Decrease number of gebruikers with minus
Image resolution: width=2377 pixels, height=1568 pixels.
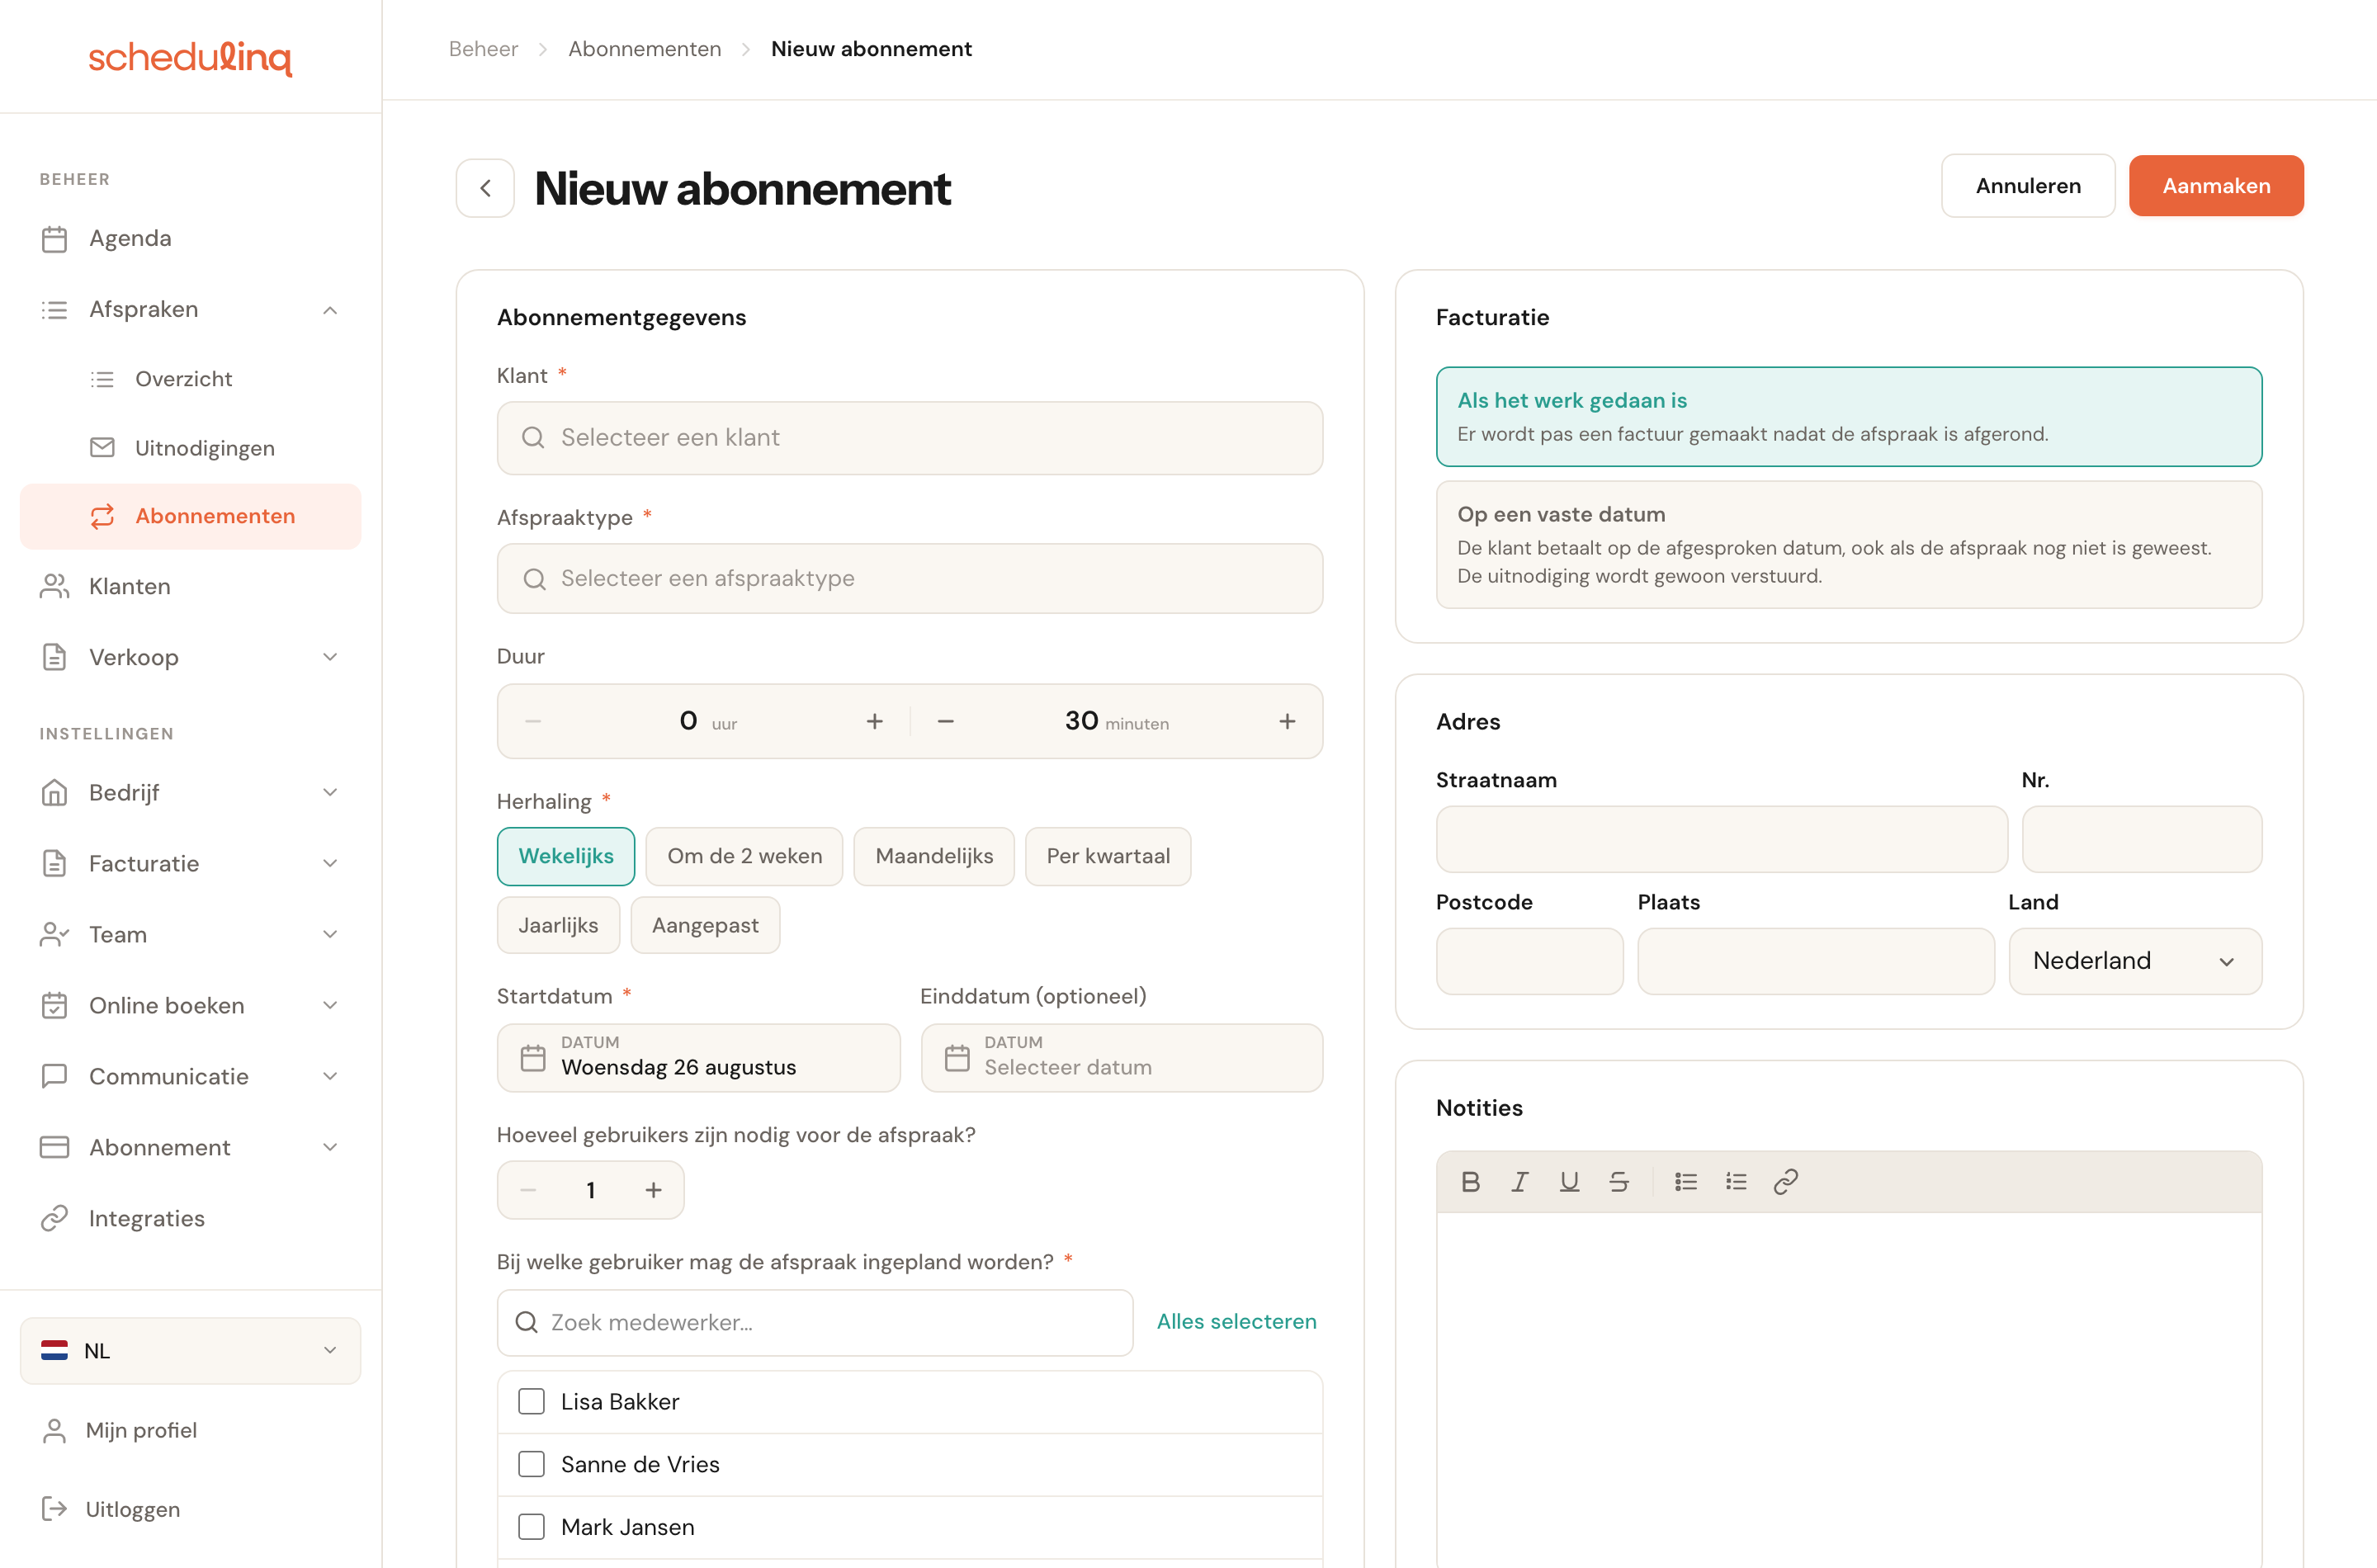pos(529,1190)
